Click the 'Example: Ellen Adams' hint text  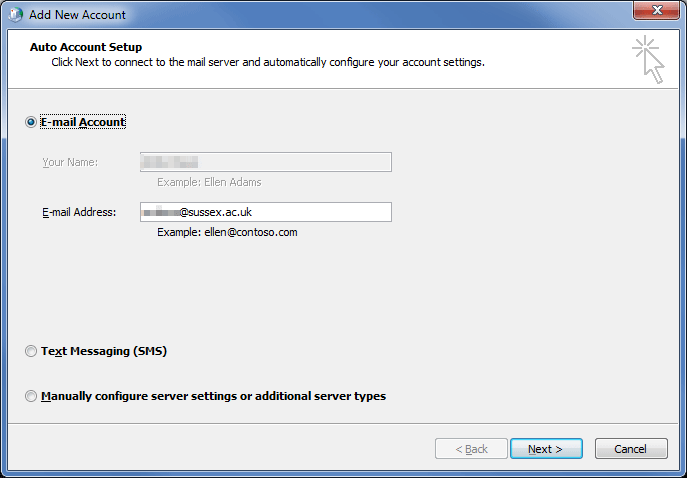click(209, 182)
